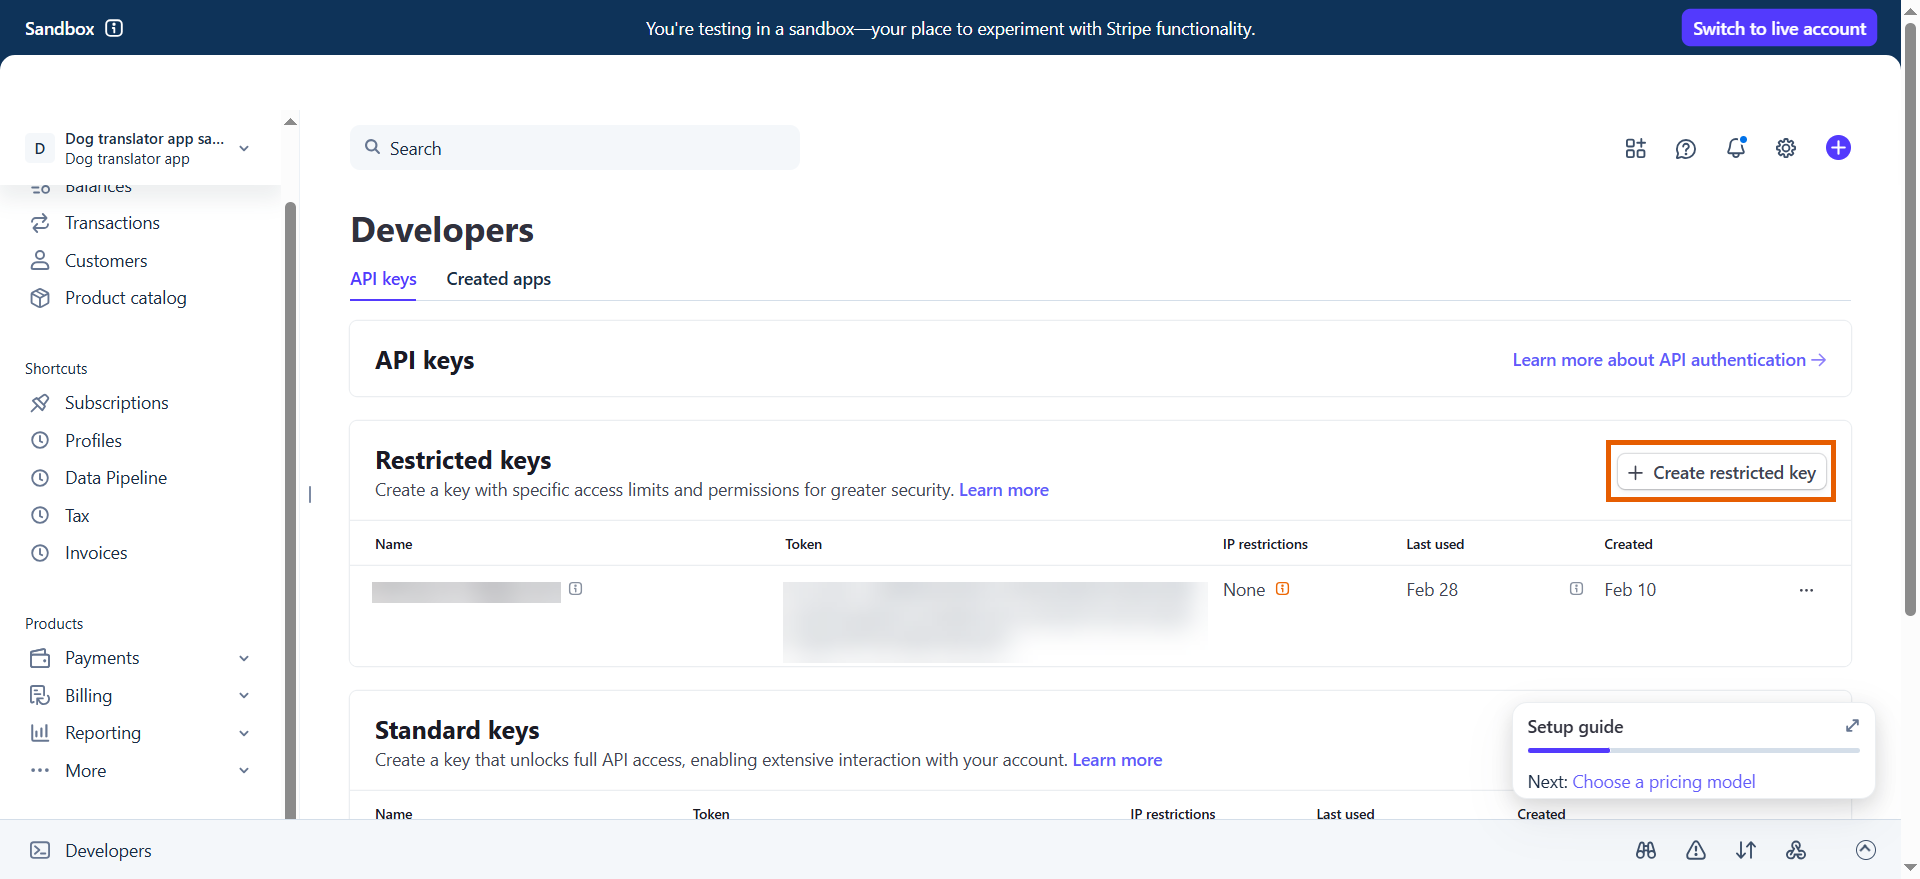Viewport: 1920px width, 879px height.
Task: Click the Data Pipeline clock icon
Action: pos(40,478)
